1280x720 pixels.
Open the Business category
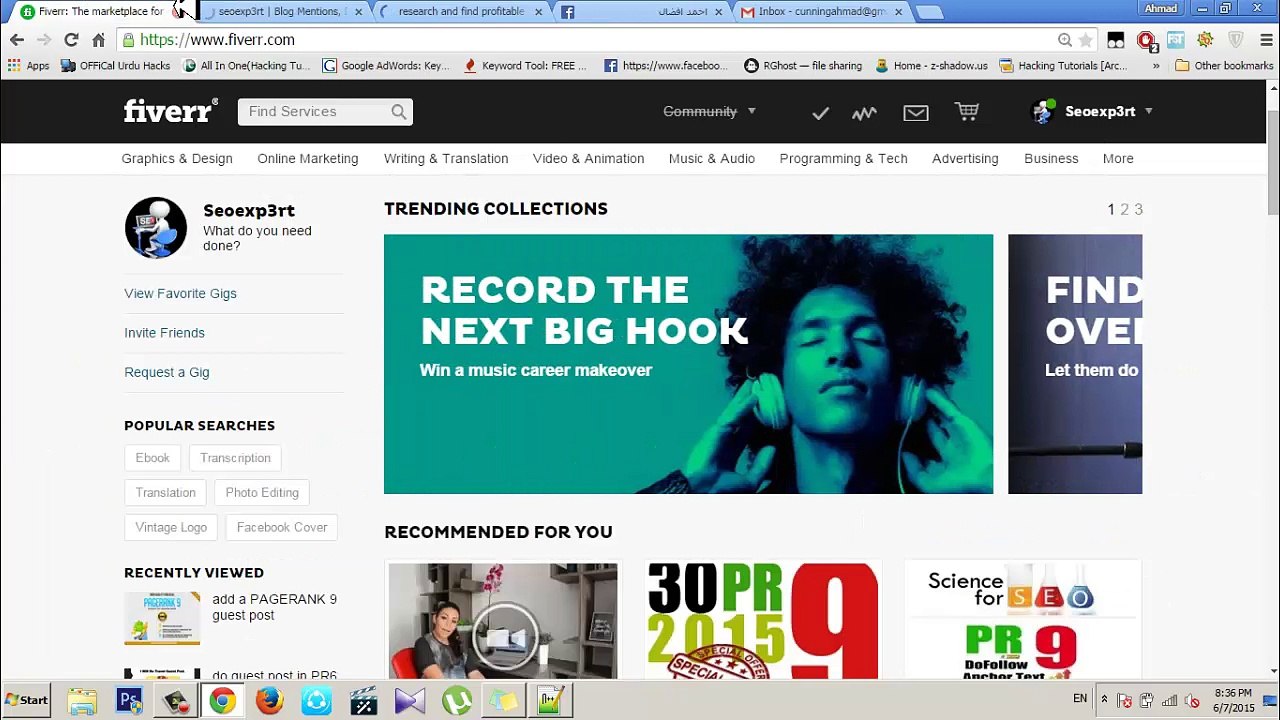pos(1051,158)
